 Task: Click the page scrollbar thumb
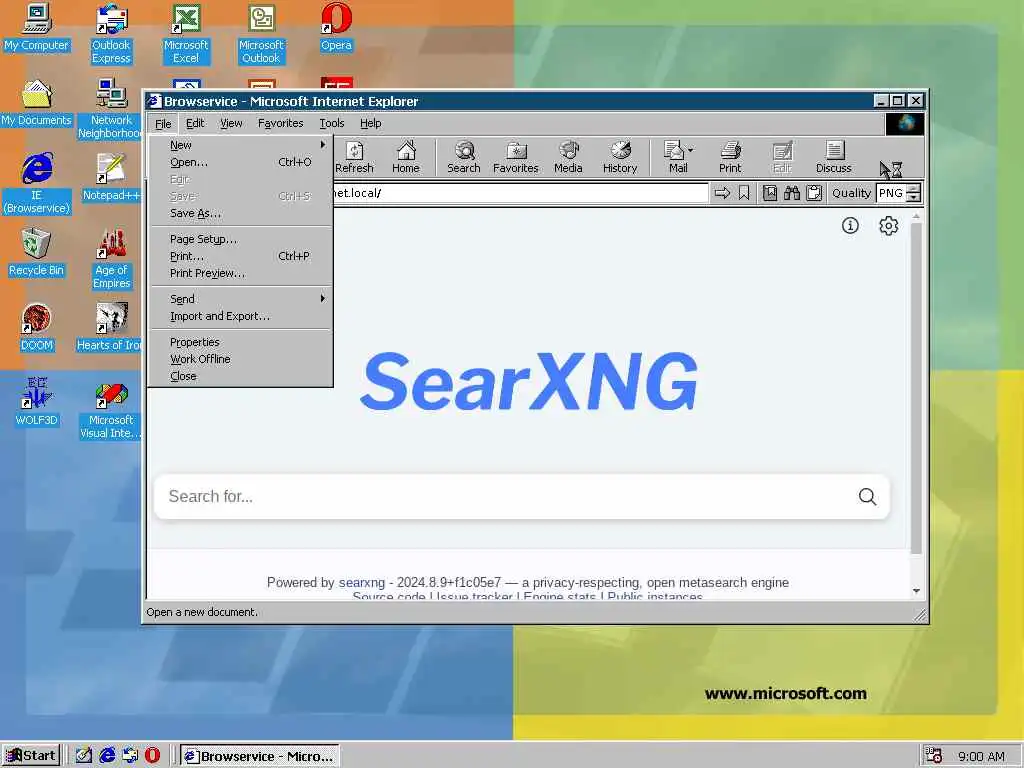point(916,389)
